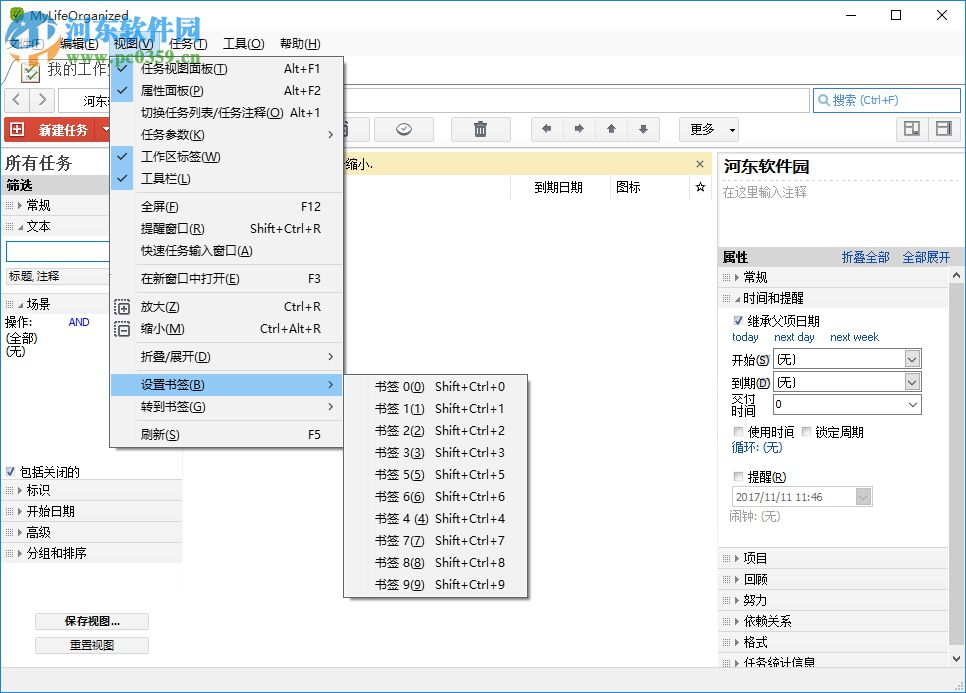This screenshot has width=966, height=693.
Task: Click the 保存视图 button
Action: 93,621
